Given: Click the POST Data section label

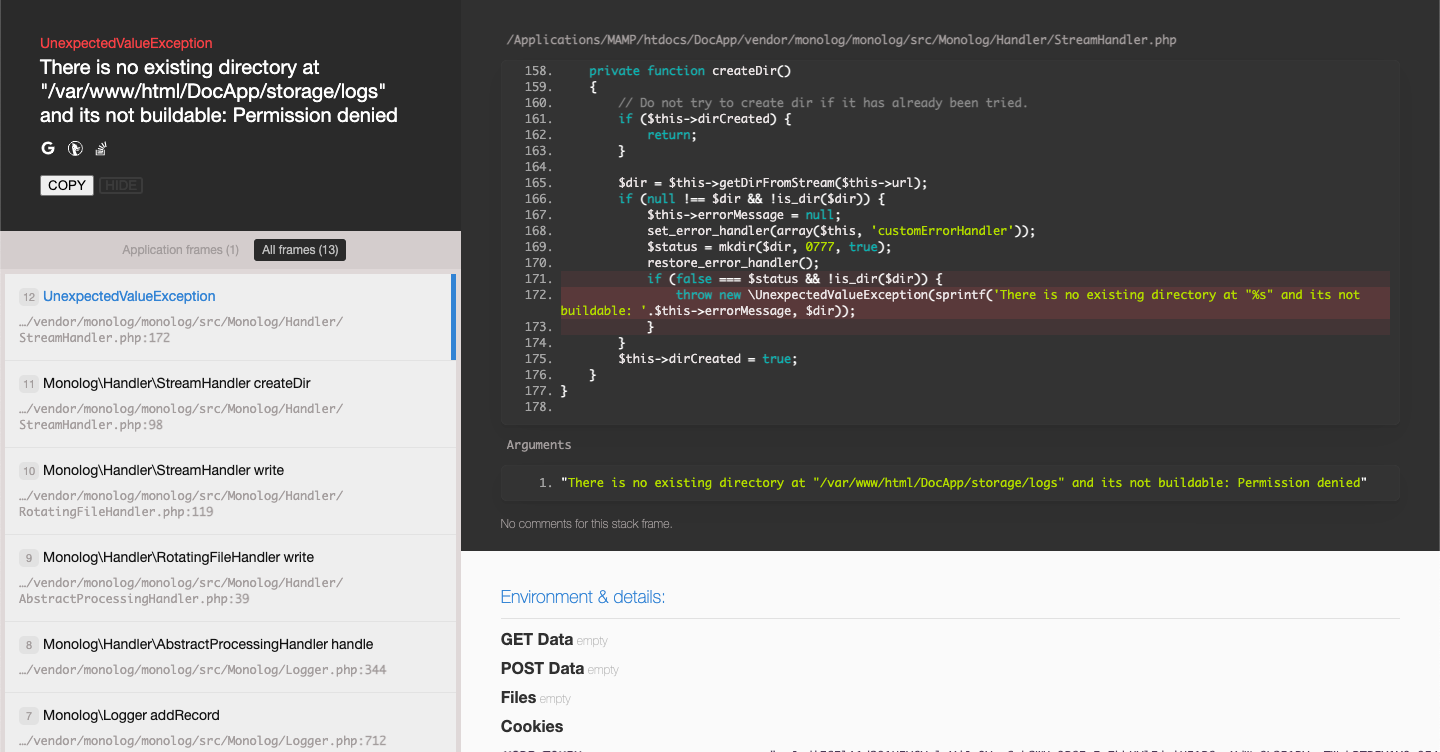Looking at the screenshot, I should point(542,669).
